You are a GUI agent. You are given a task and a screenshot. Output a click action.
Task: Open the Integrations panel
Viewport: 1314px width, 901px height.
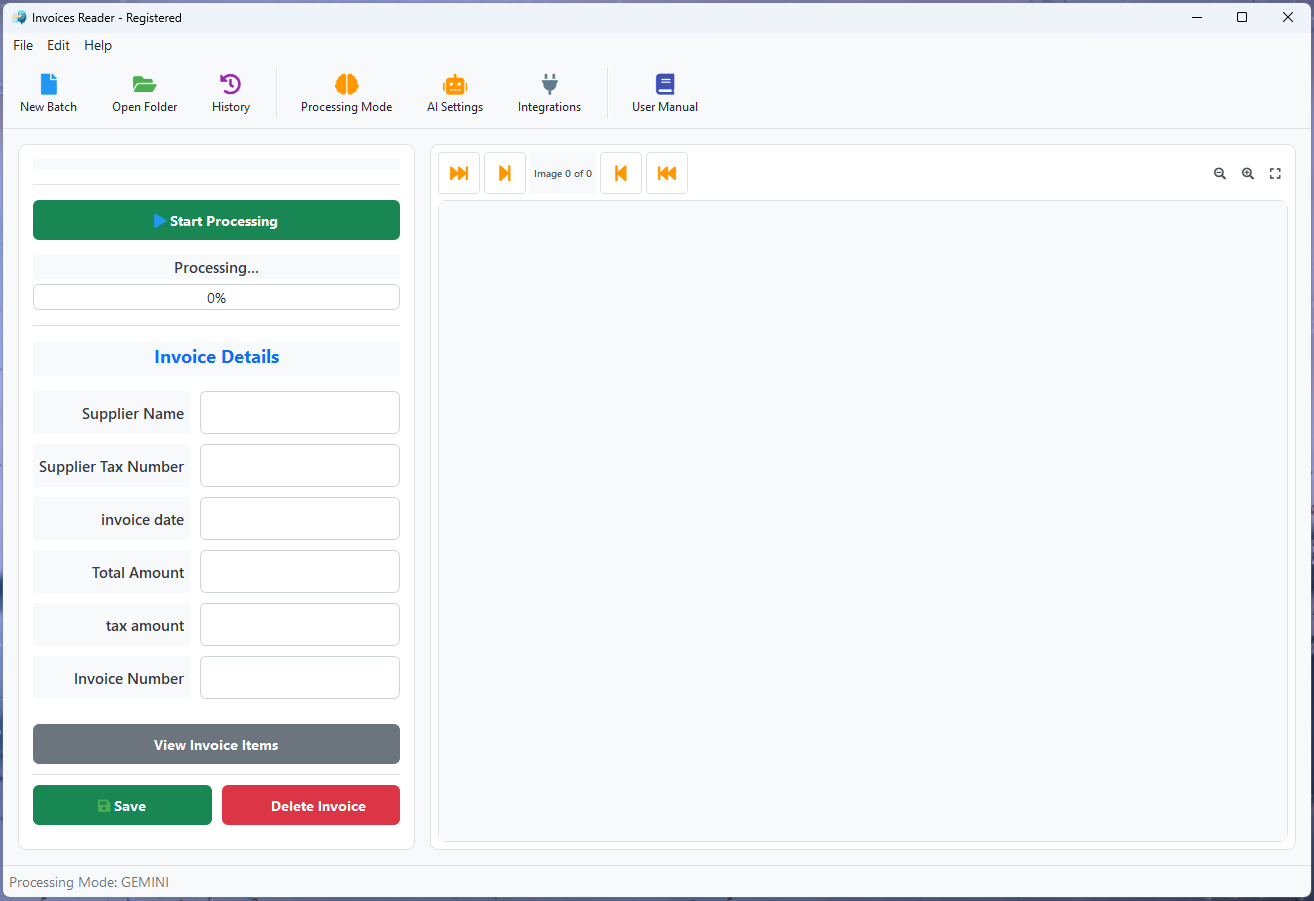click(x=549, y=92)
